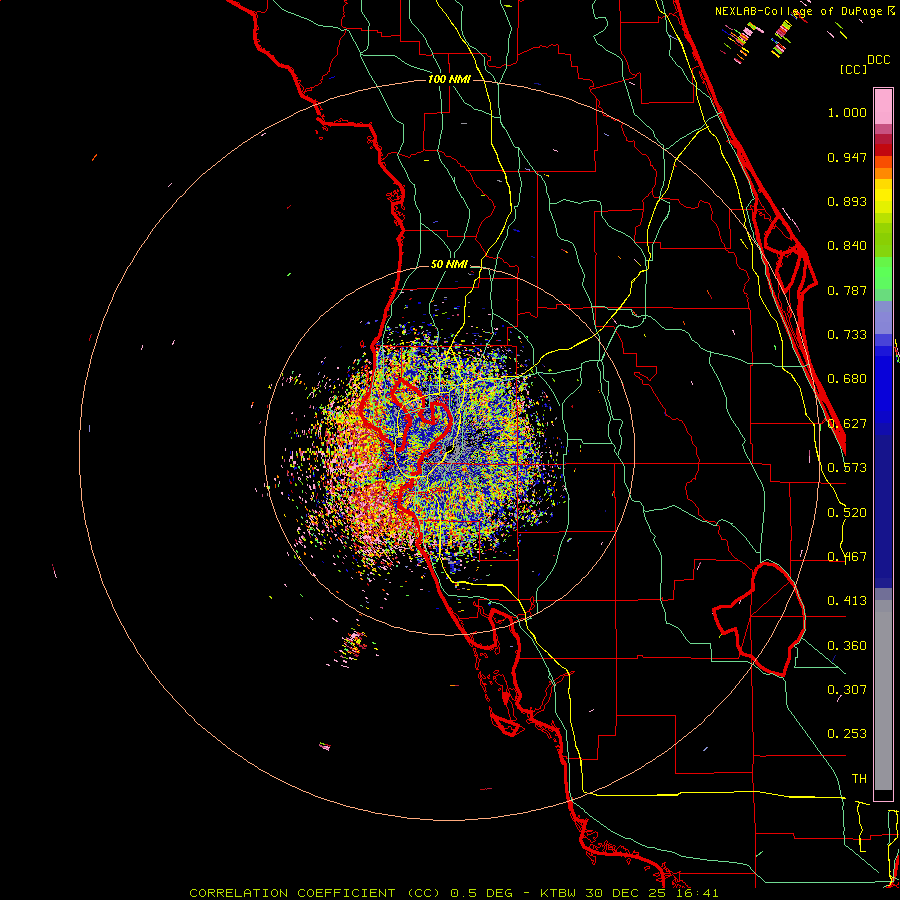The height and width of the screenshot is (900, 900).
Task: Select the 0.680 scale value
Action: point(847,379)
